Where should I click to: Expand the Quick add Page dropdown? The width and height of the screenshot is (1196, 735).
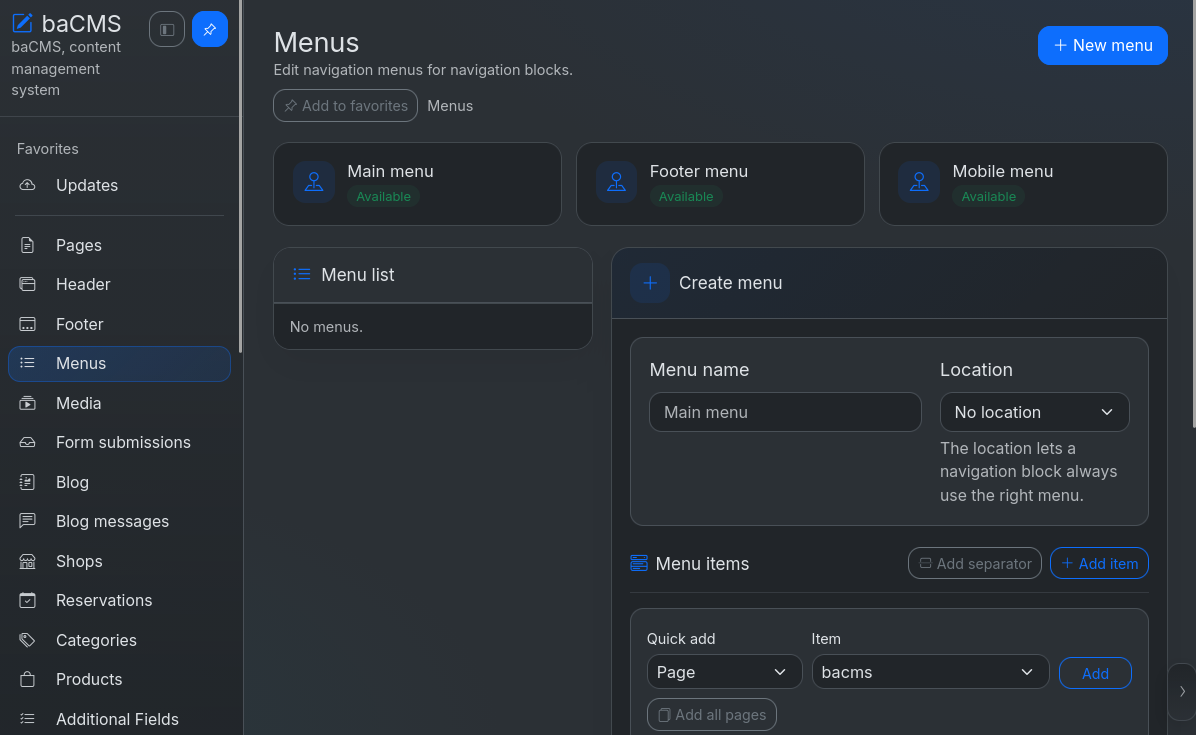pos(725,672)
